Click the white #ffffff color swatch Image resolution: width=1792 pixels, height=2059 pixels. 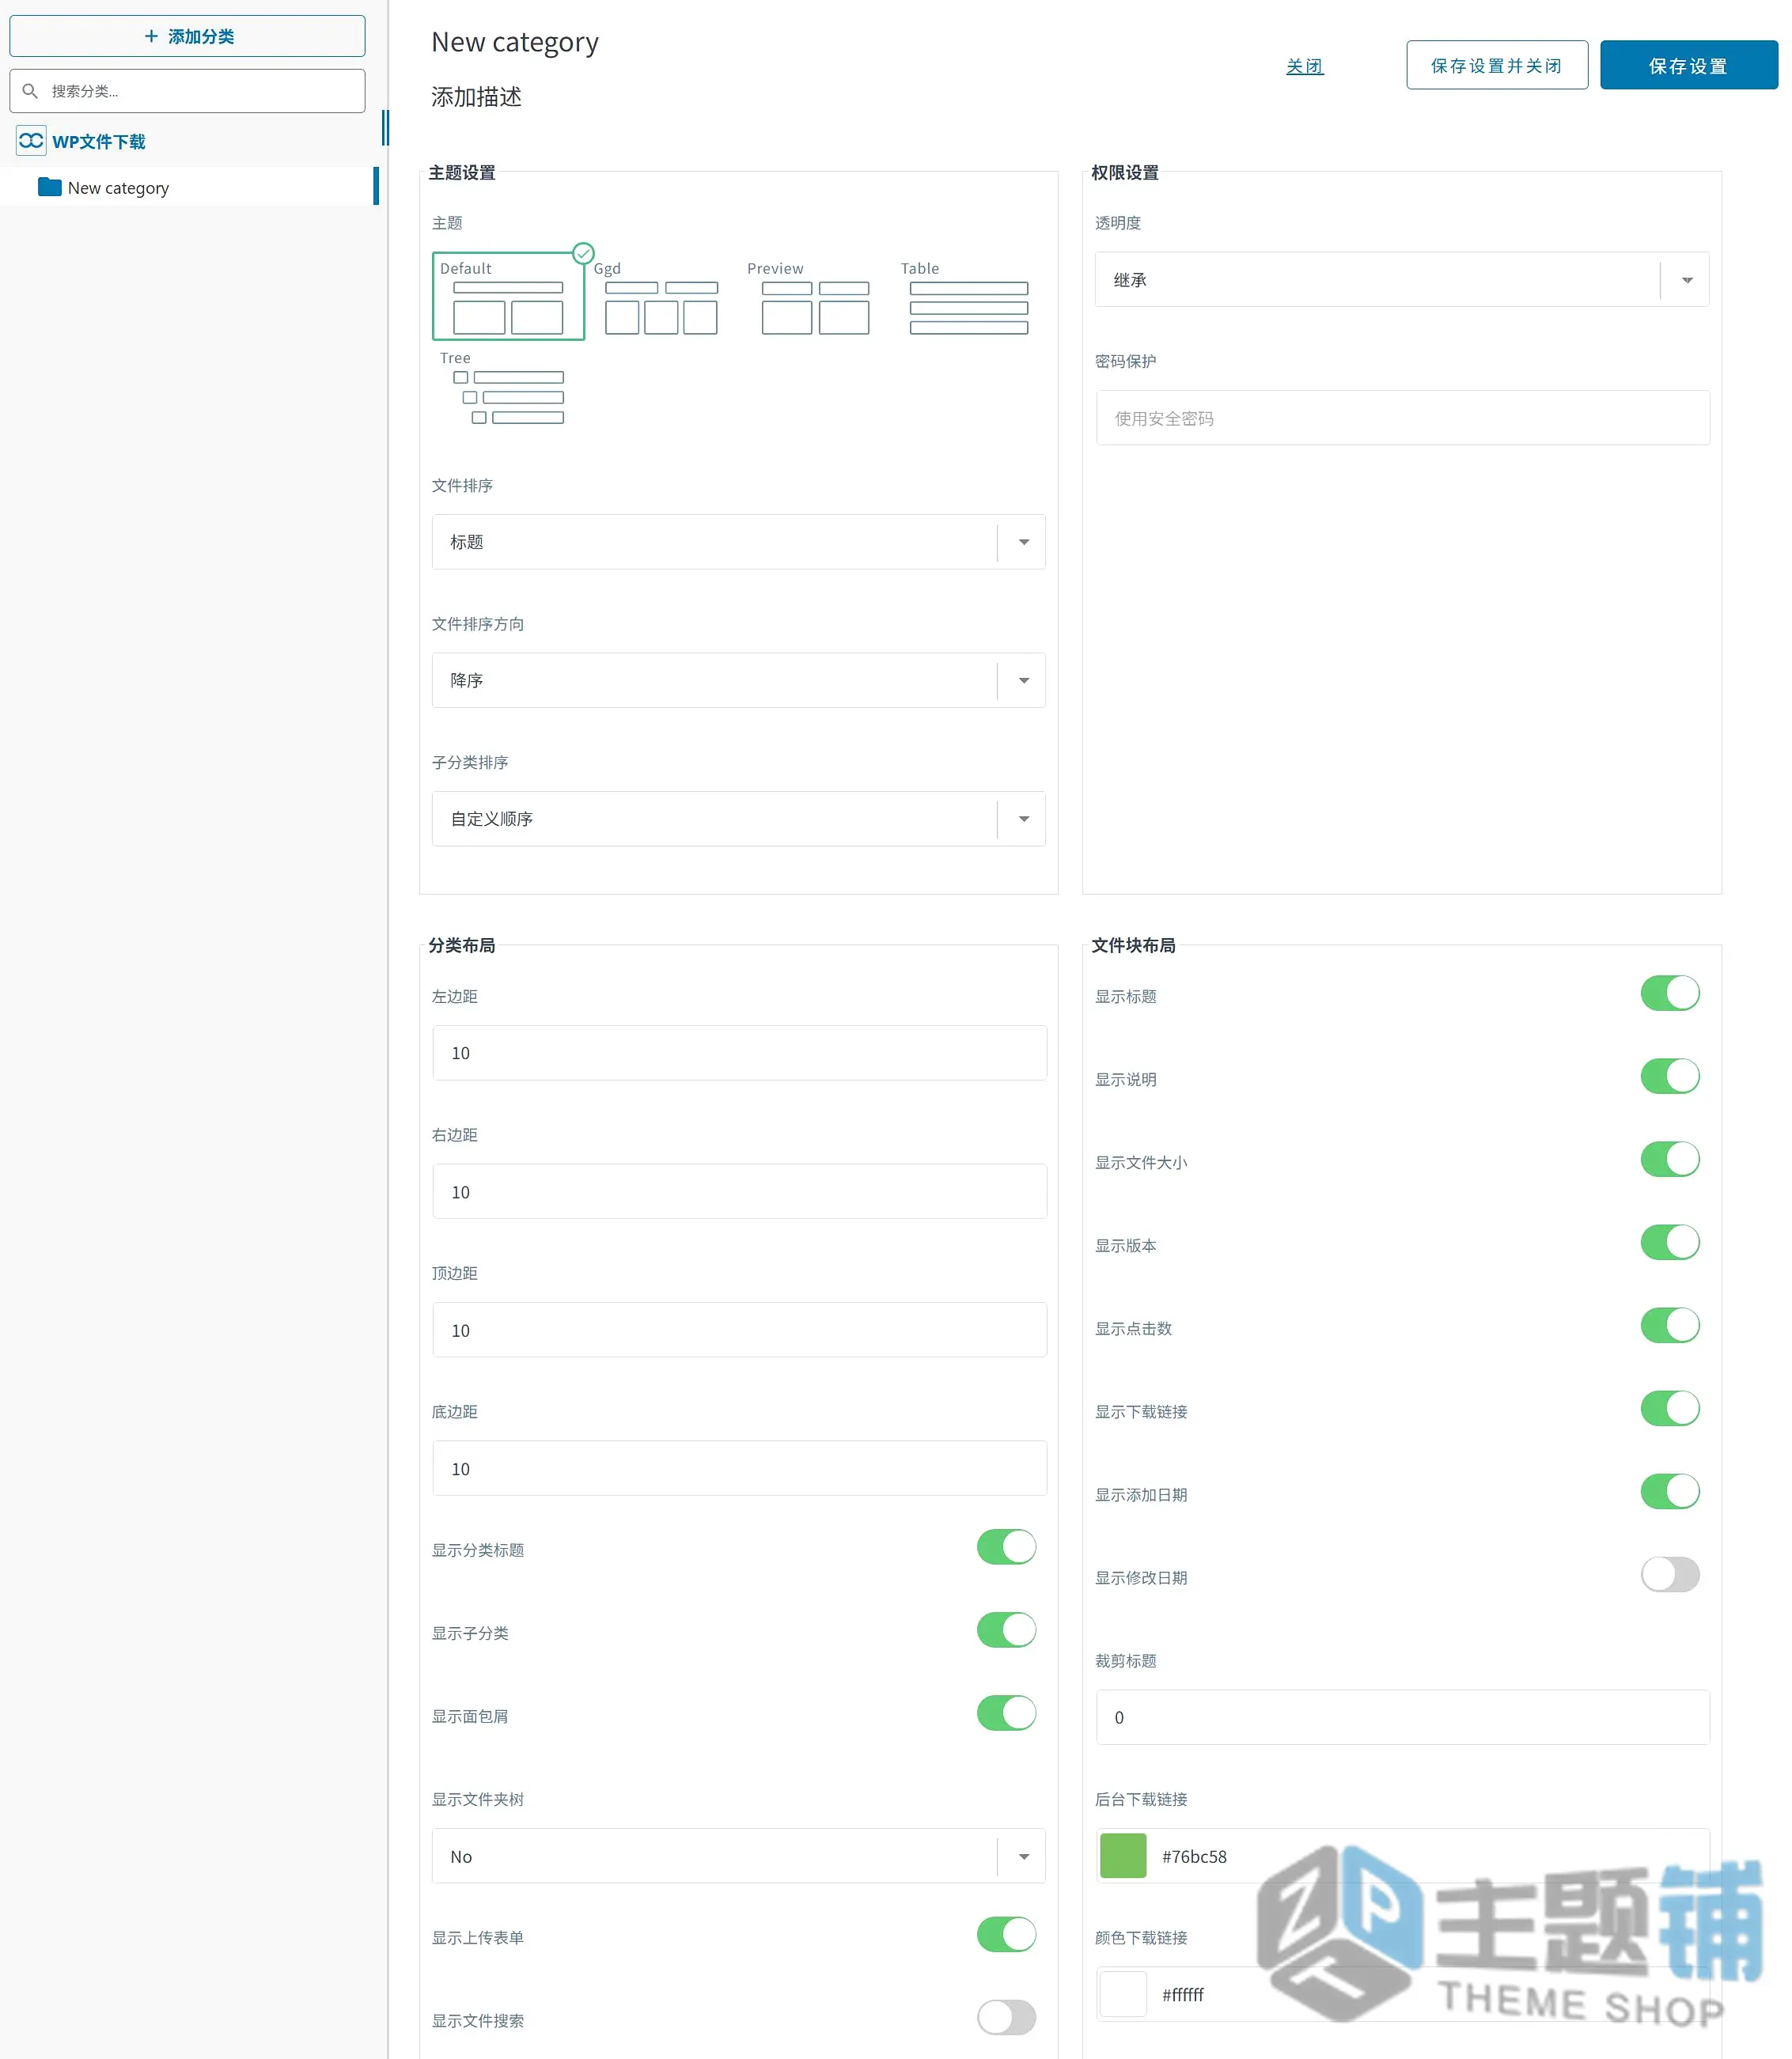coord(1123,1994)
